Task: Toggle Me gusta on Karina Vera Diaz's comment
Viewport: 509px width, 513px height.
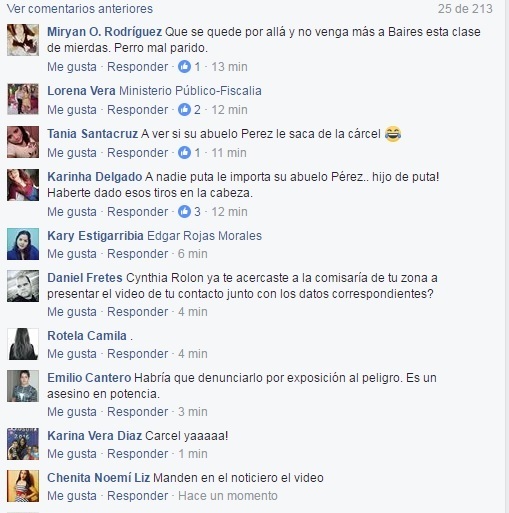Action: click(x=72, y=454)
